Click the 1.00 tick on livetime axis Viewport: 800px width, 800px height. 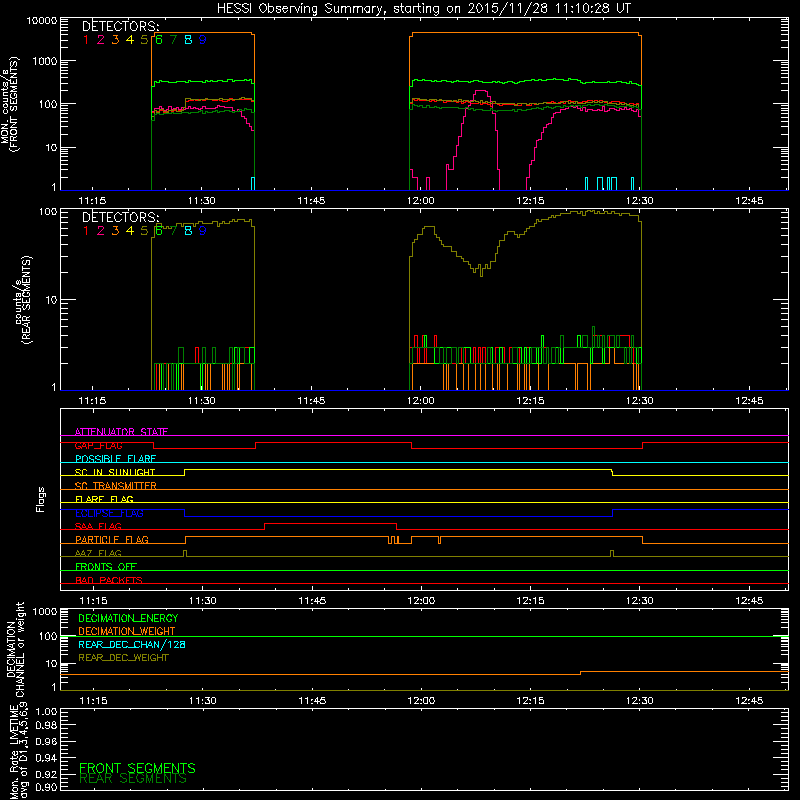pos(46,711)
